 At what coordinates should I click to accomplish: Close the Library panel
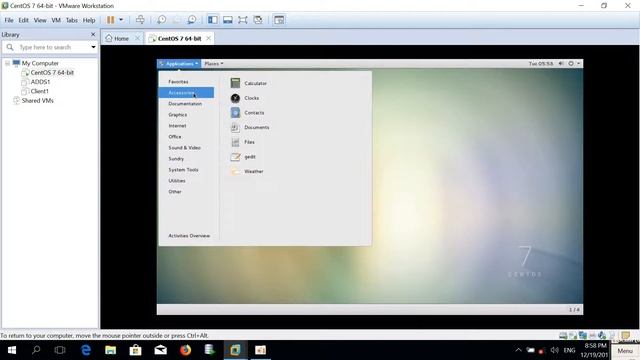(x=93, y=34)
